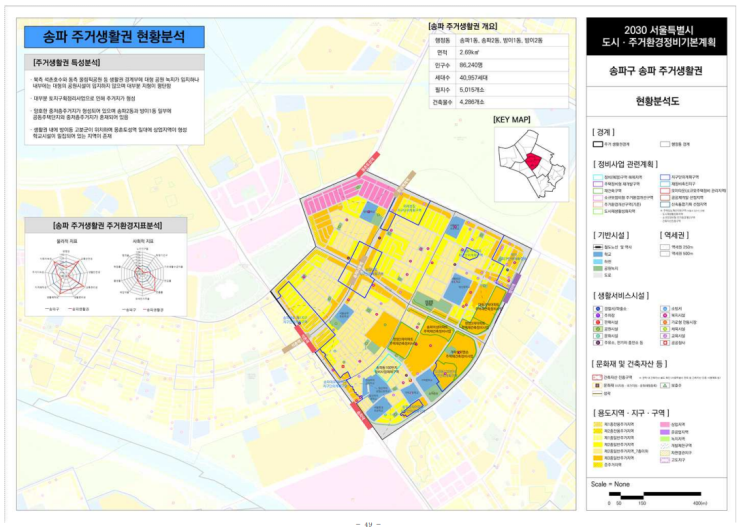Click the '[ 문화재 및 건축자산 등 ]' legend title
Image resolution: width=743 pixels, height=528 pixels.
(x=630, y=364)
